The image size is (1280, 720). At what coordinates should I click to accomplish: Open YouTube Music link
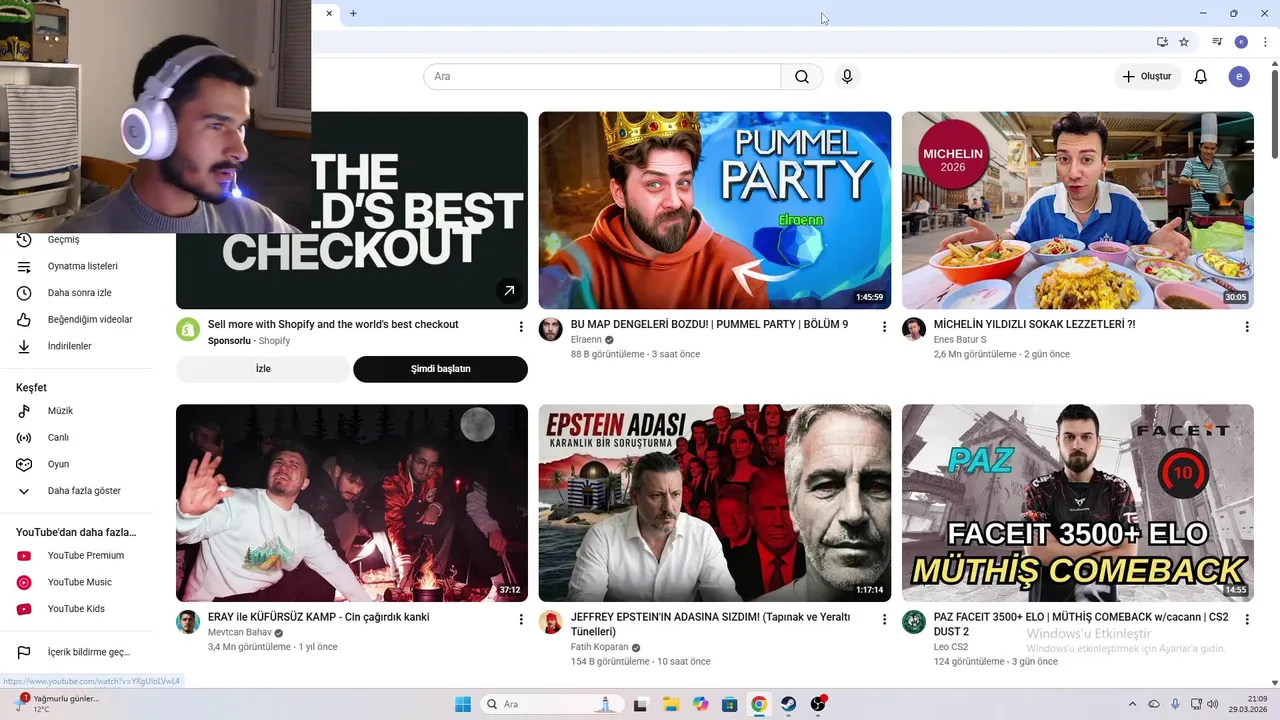(80, 582)
